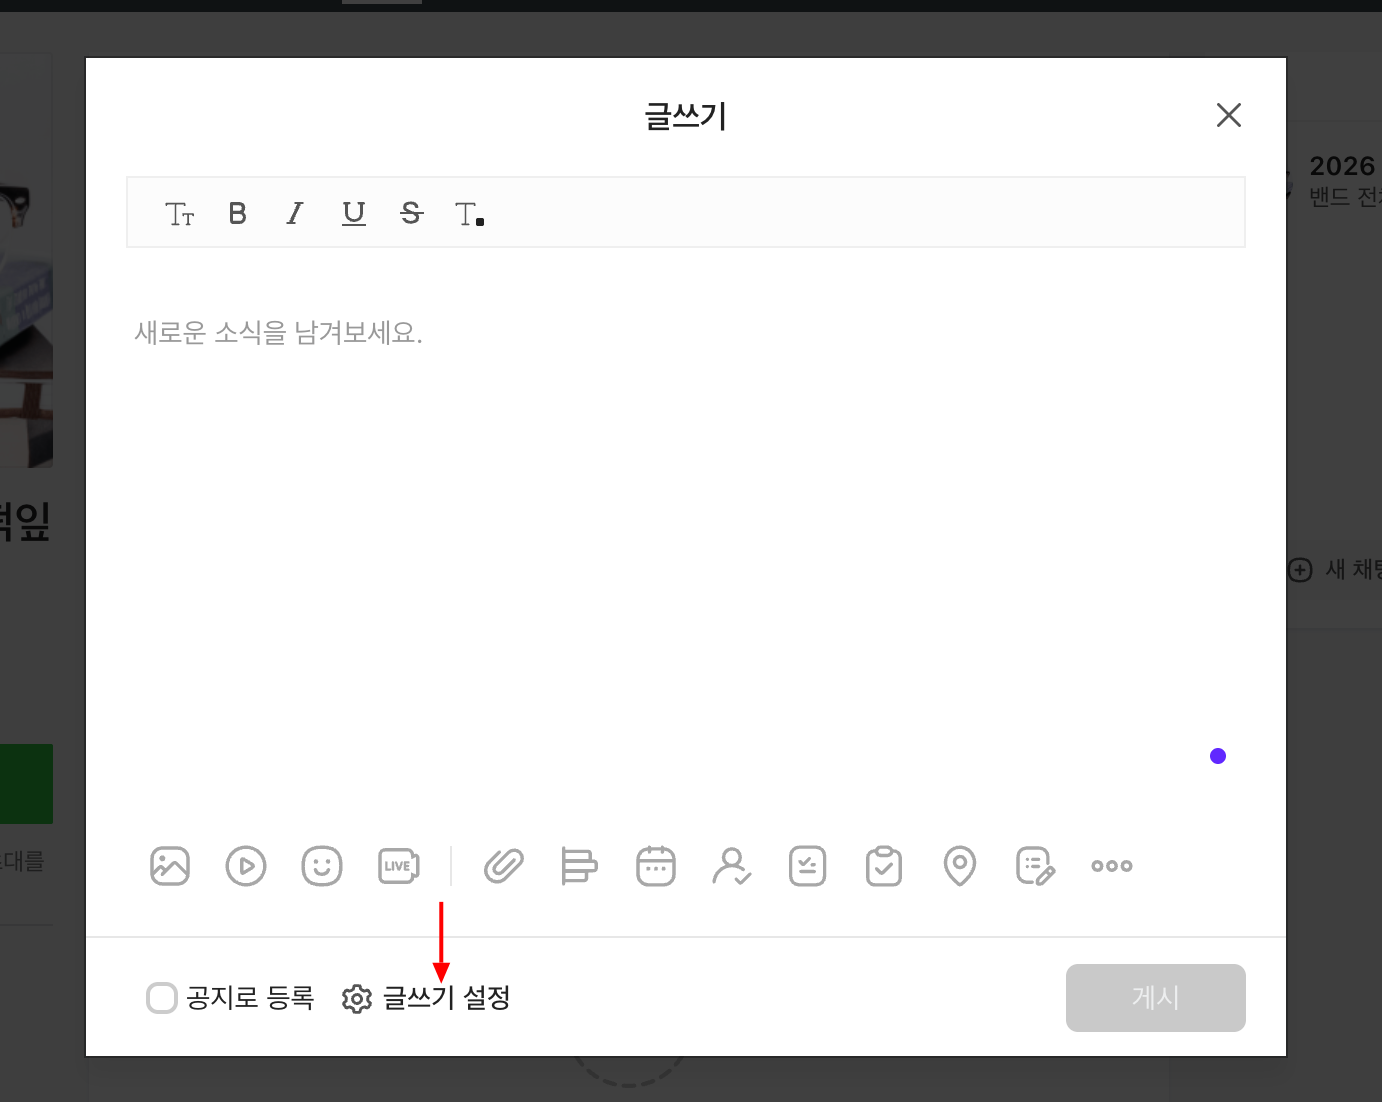Add a signup form with clipboard-check icon
The width and height of the screenshot is (1382, 1102).
884,866
